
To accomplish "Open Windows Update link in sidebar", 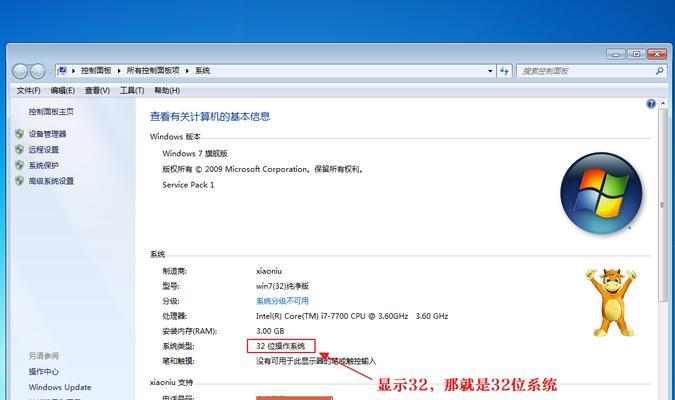I will coord(60,387).
